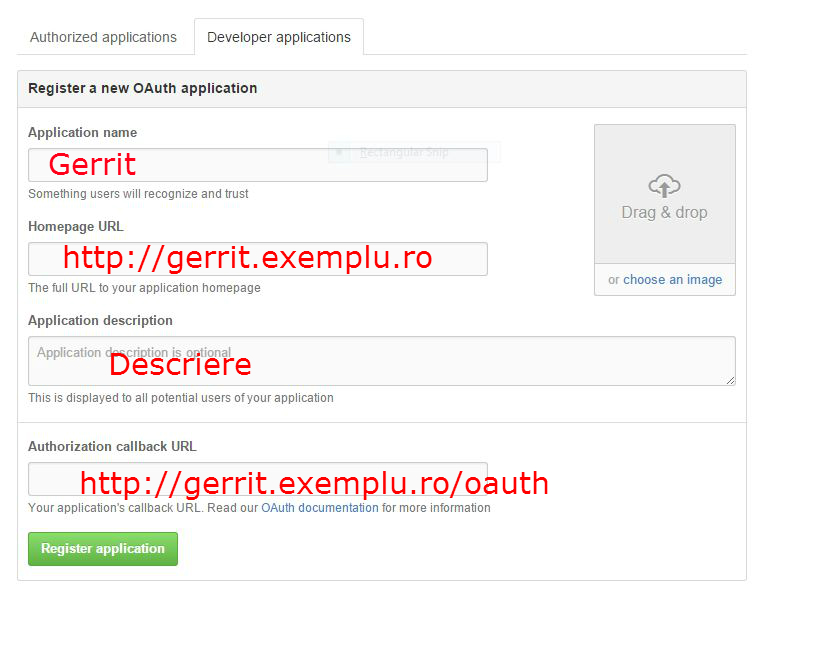Click the 'Homepage URL' label
The width and height of the screenshot is (816, 648).
(x=75, y=226)
